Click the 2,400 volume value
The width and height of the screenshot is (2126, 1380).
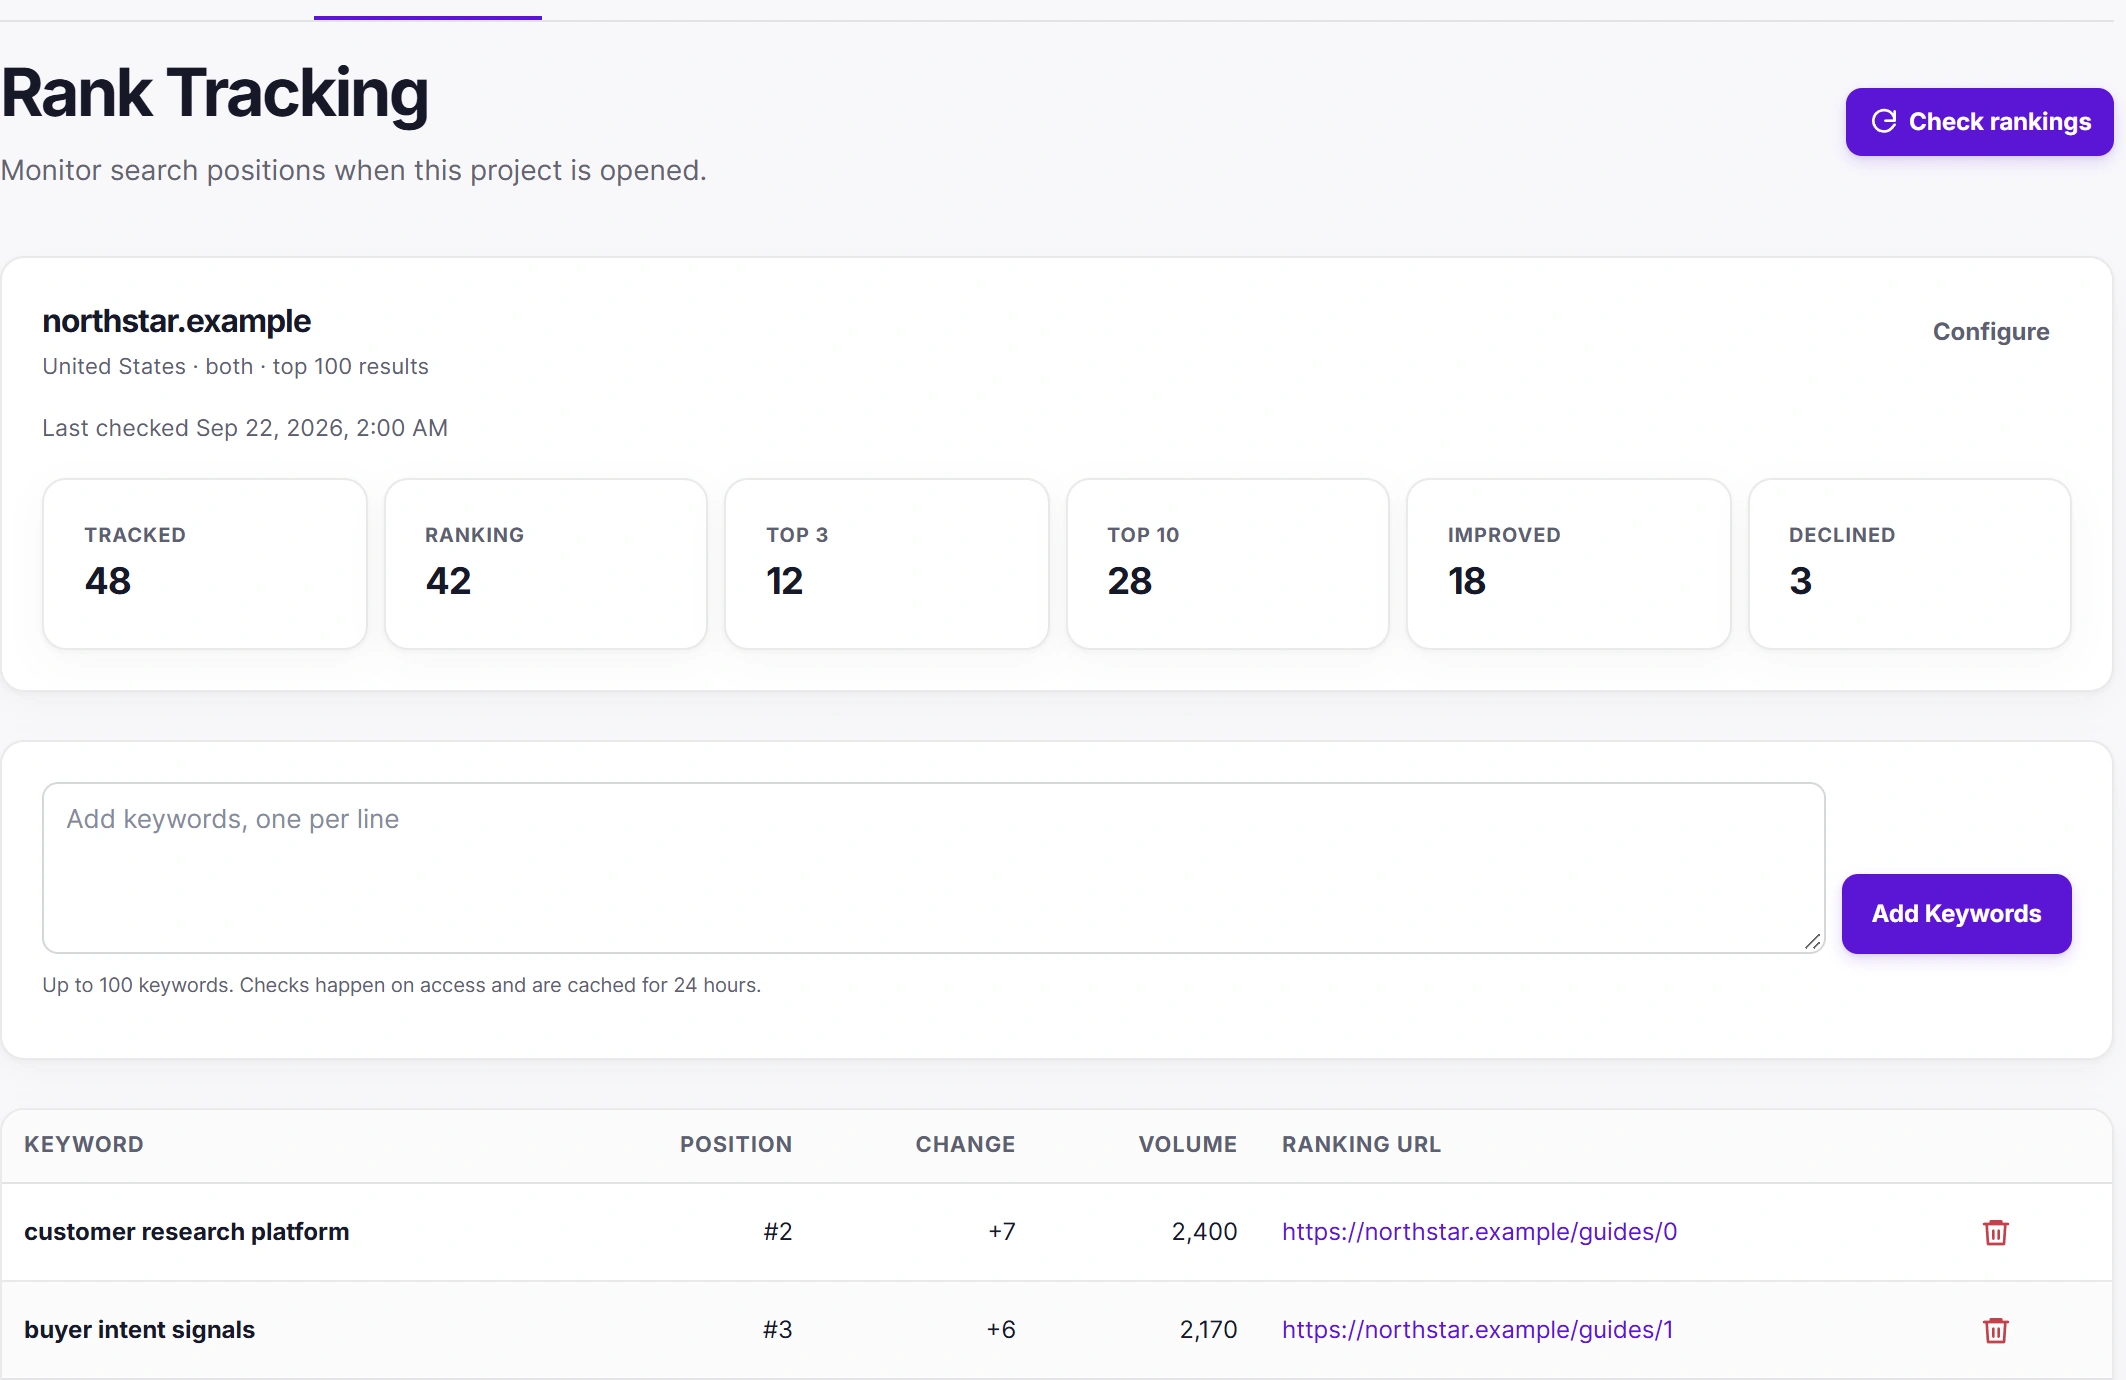pyautogui.click(x=1205, y=1232)
